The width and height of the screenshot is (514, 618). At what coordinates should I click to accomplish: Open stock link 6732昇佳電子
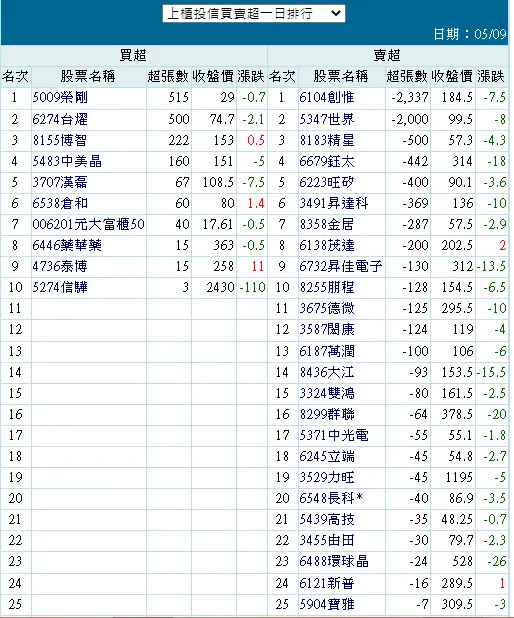tap(341, 266)
